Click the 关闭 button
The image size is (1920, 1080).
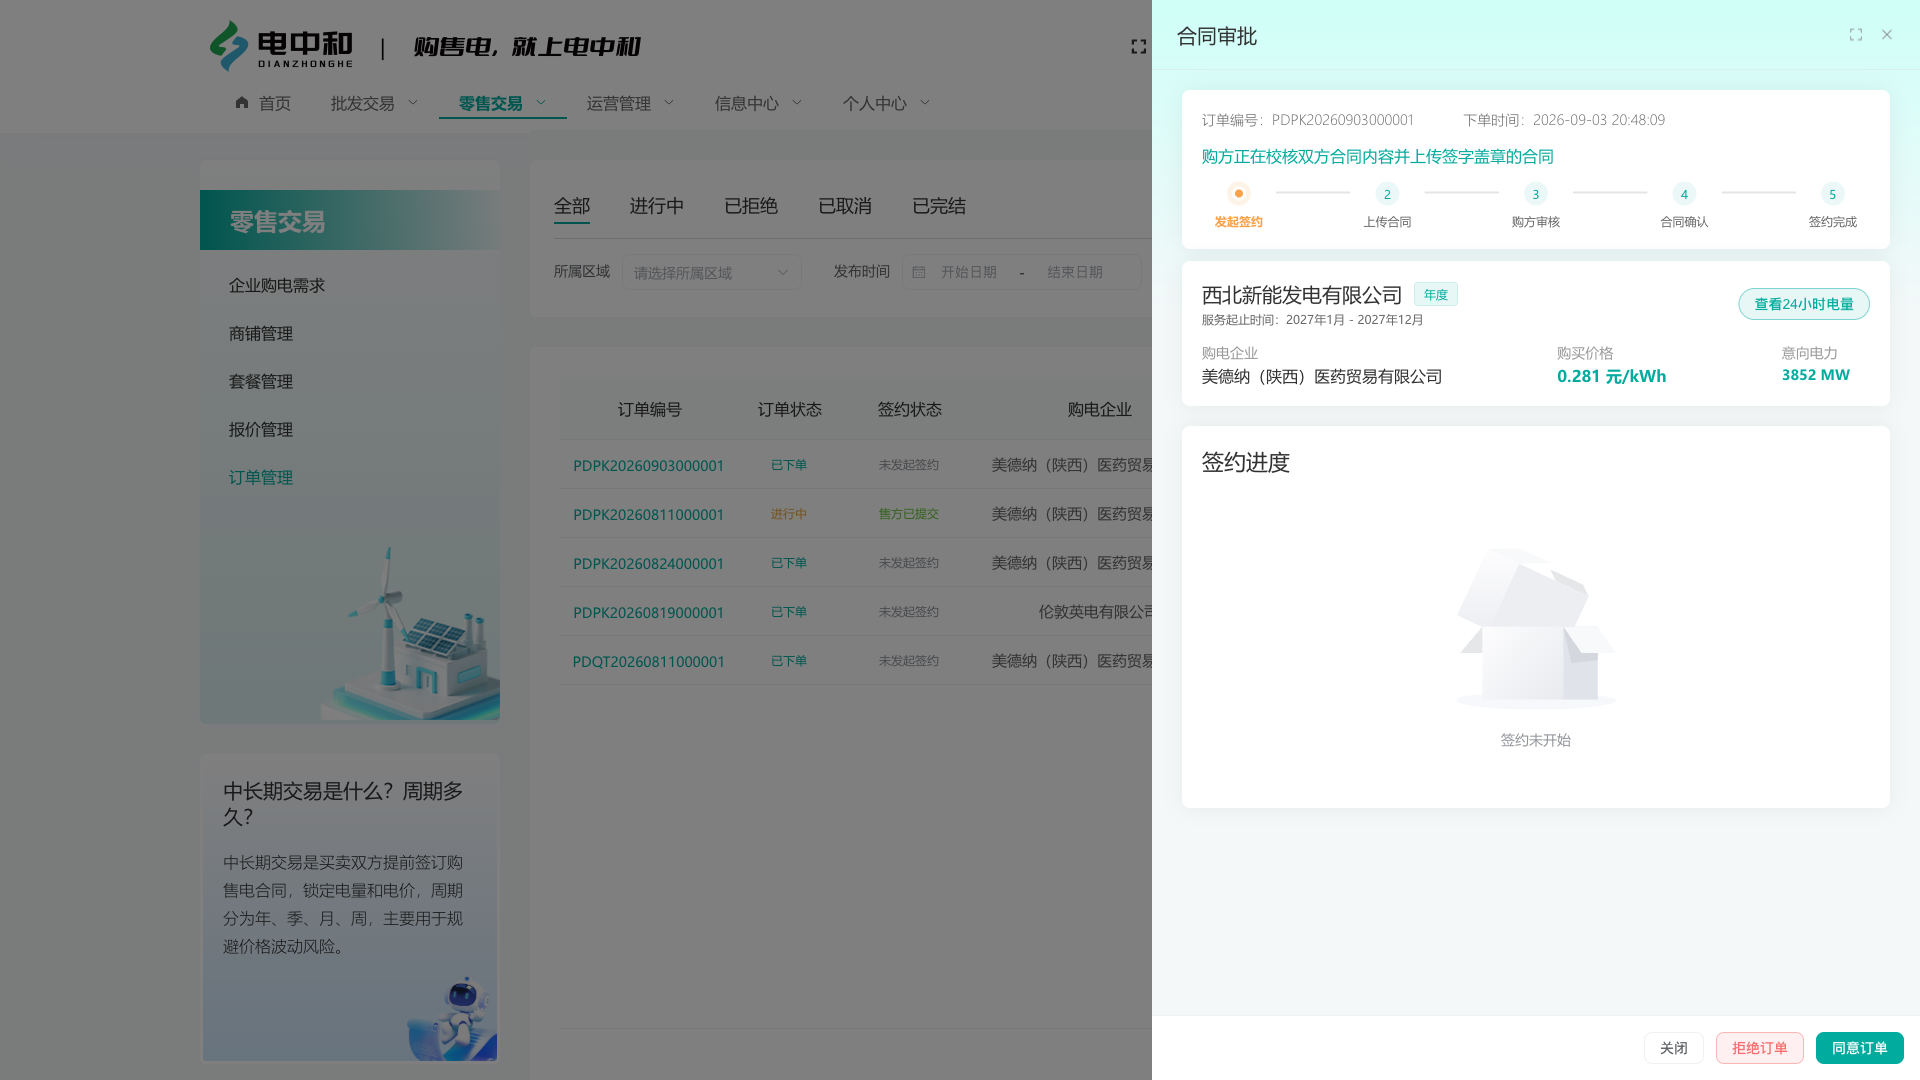[x=1673, y=1048]
